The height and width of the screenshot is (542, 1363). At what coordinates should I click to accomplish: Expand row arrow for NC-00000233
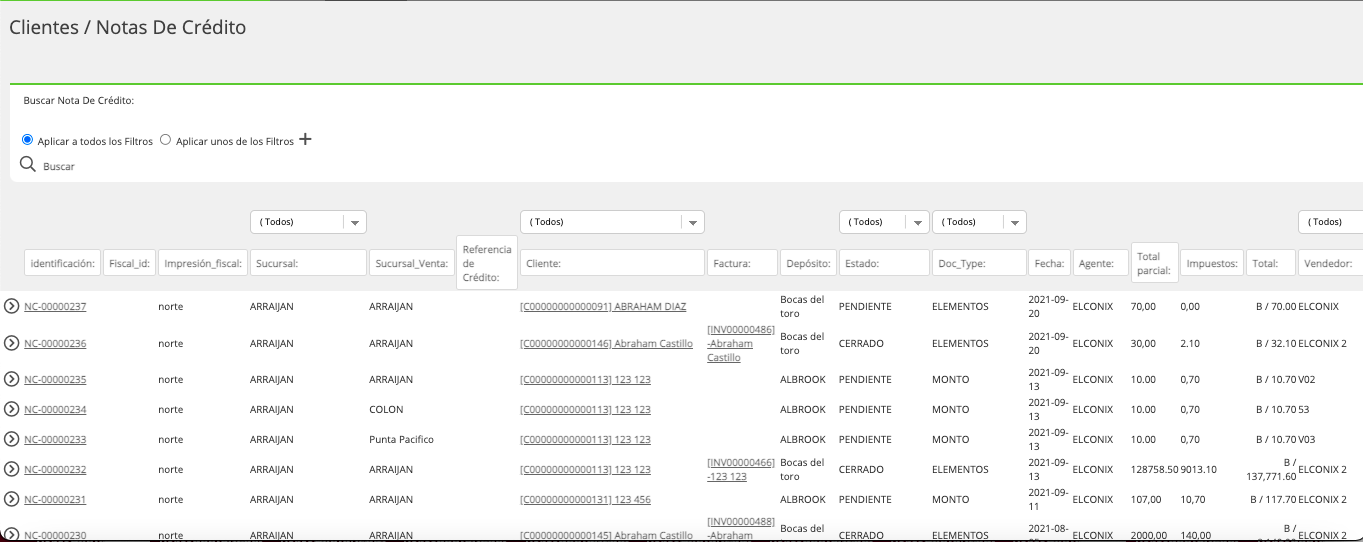click(12, 439)
